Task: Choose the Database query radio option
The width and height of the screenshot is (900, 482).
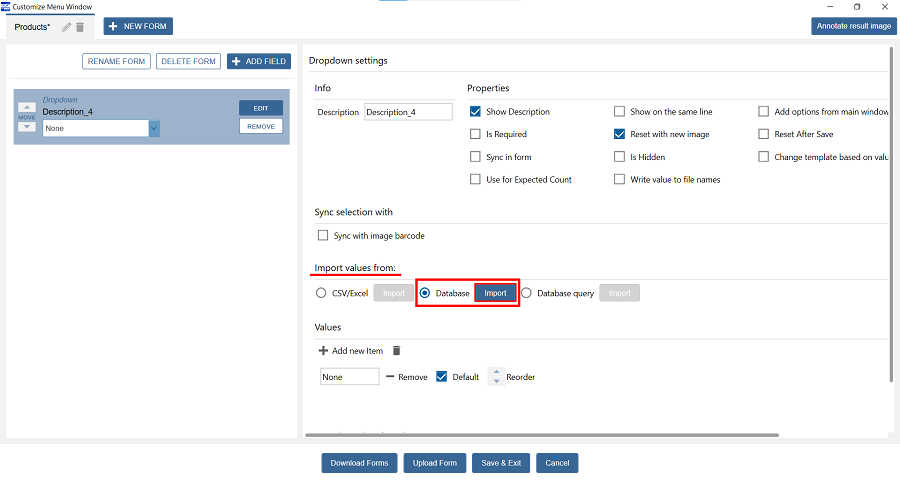Action: pyautogui.click(x=526, y=293)
